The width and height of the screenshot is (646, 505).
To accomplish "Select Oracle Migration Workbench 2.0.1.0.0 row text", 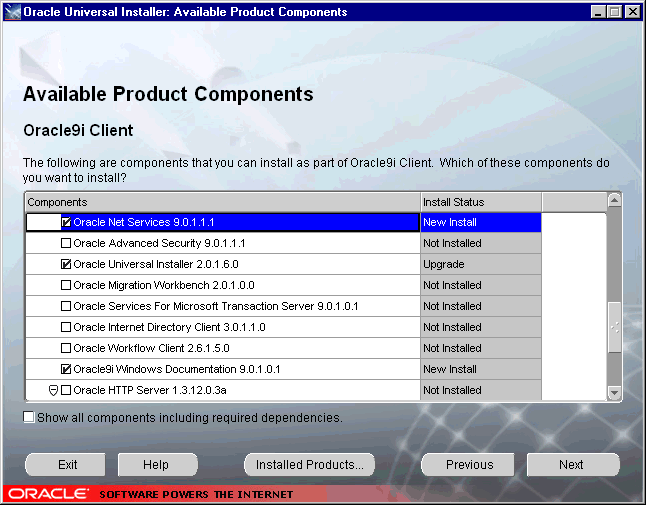I will point(164,285).
